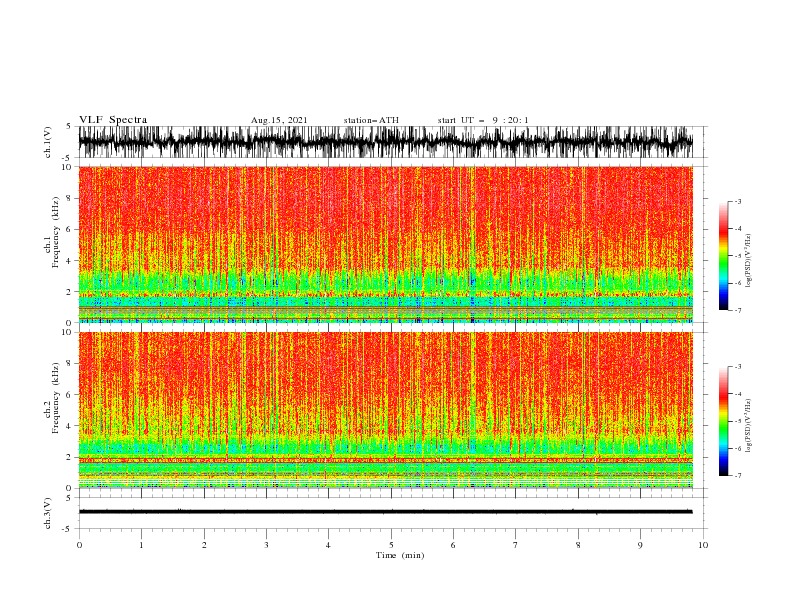Click the x-axis tick label "0"
792x612 pixels.
[79, 545]
